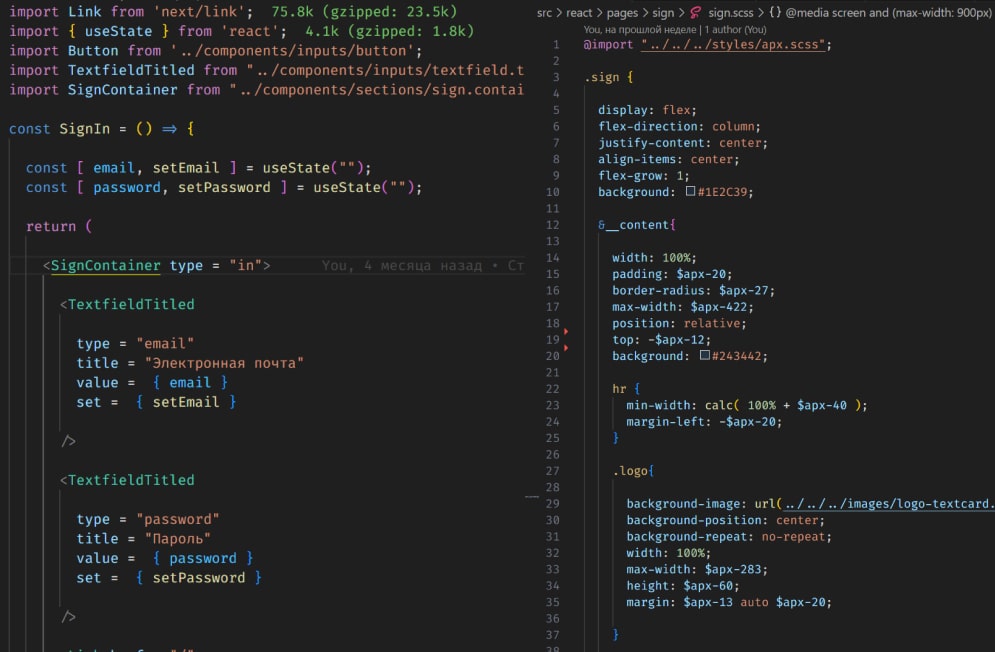The image size is (995, 652).
Task: Click the '../components/inputs/button' import path
Action: pyautogui.click(x=296, y=51)
